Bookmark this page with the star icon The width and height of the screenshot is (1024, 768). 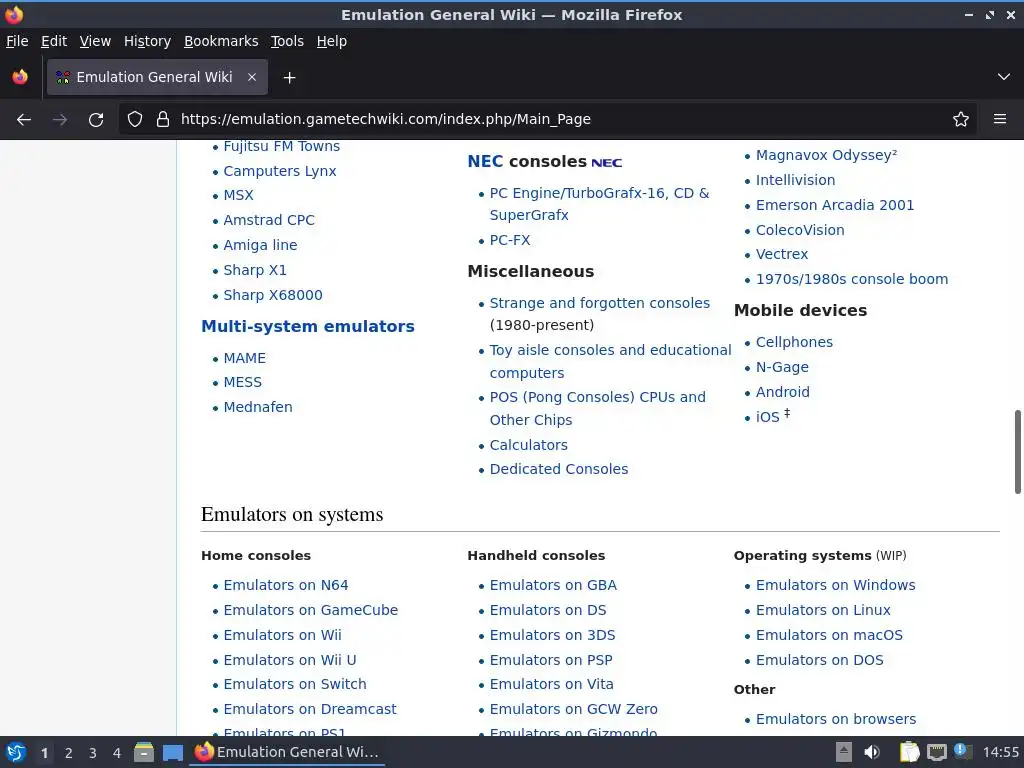pyautogui.click(x=961, y=120)
